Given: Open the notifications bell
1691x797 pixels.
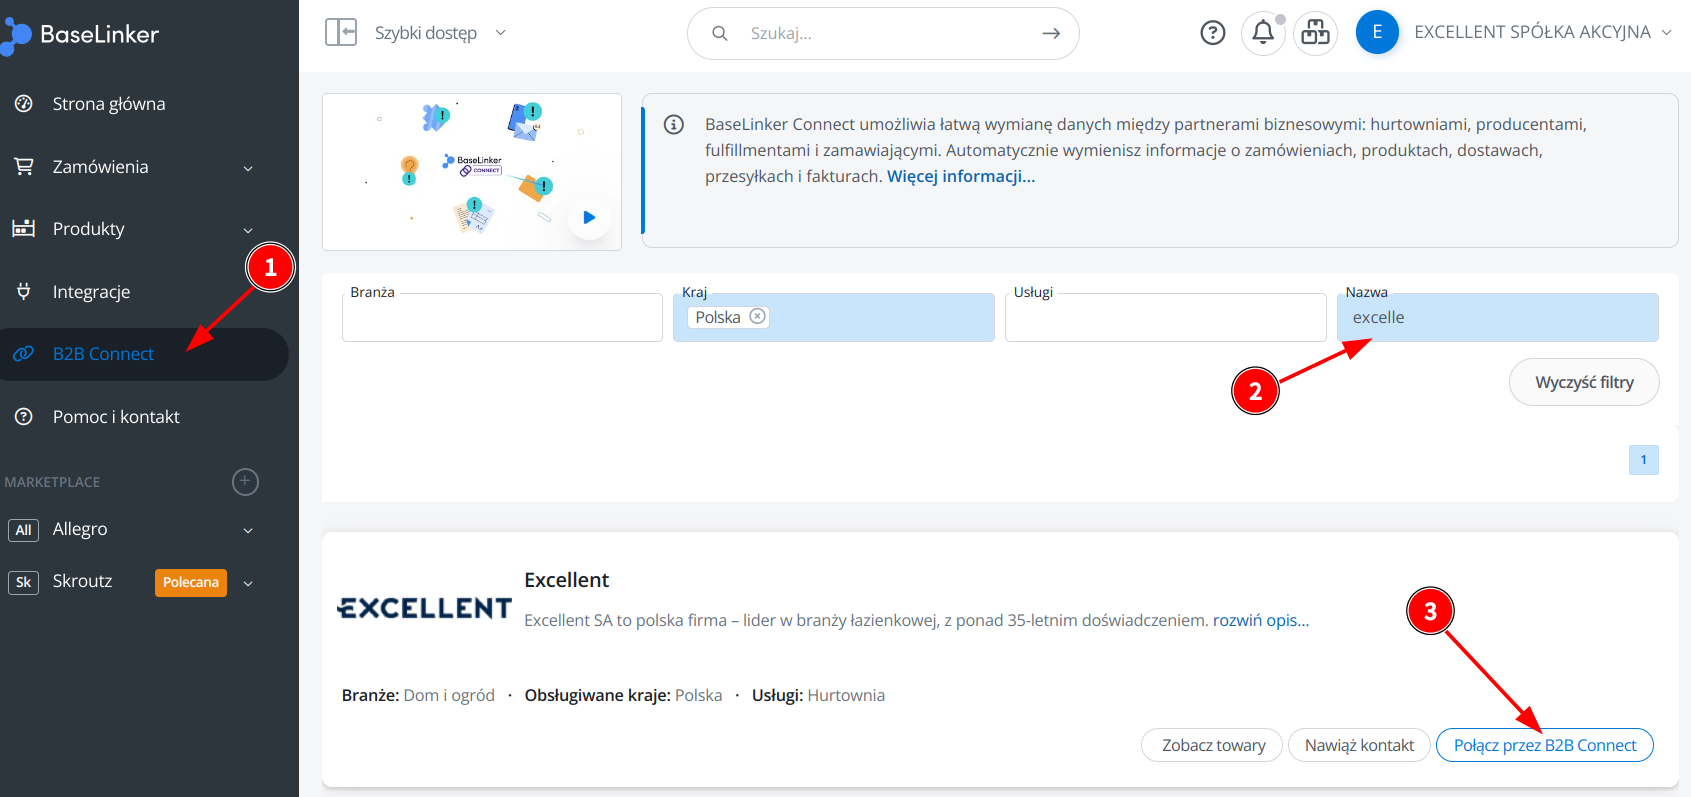Looking at the screenshot, I should point(1263,33).
